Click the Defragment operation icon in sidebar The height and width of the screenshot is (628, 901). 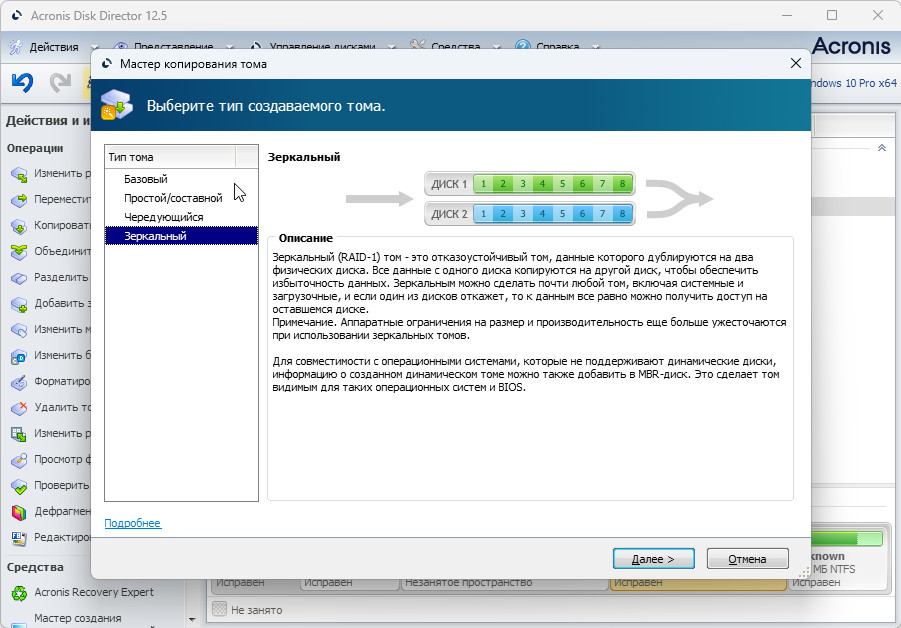[x=19, y=512]
